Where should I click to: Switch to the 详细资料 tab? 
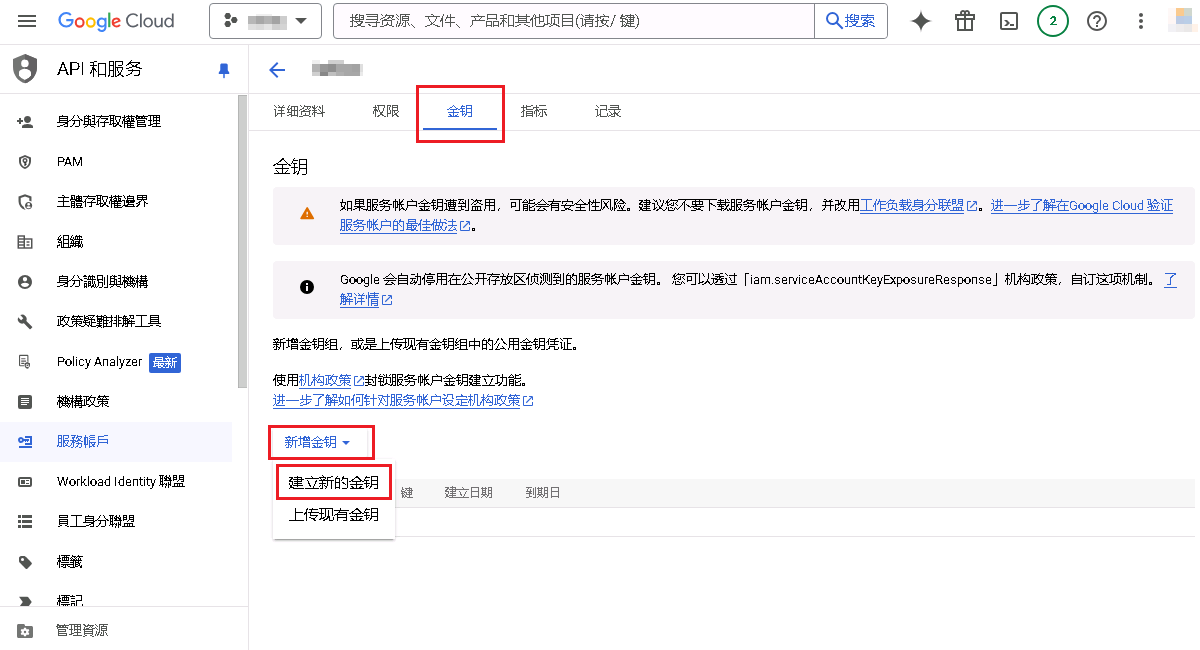(x=299, y=111)
